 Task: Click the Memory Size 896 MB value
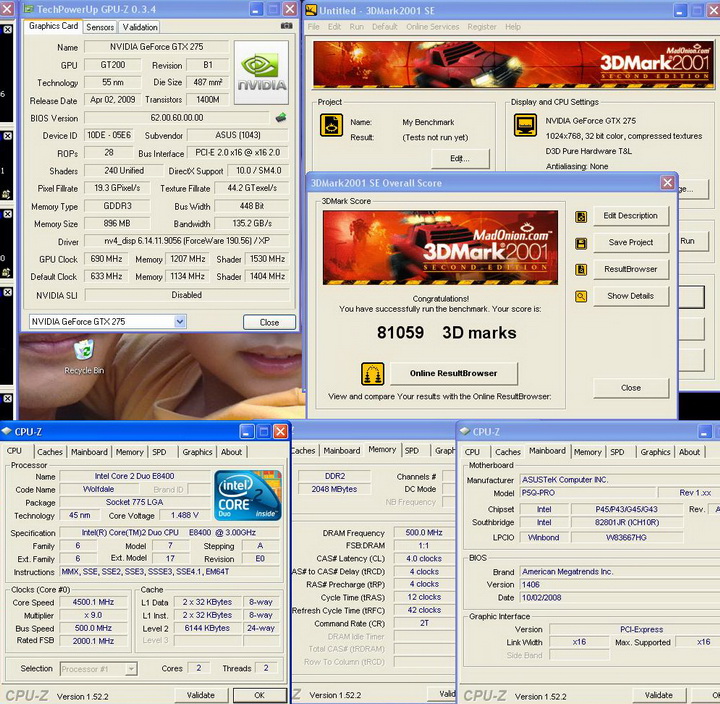117,224
